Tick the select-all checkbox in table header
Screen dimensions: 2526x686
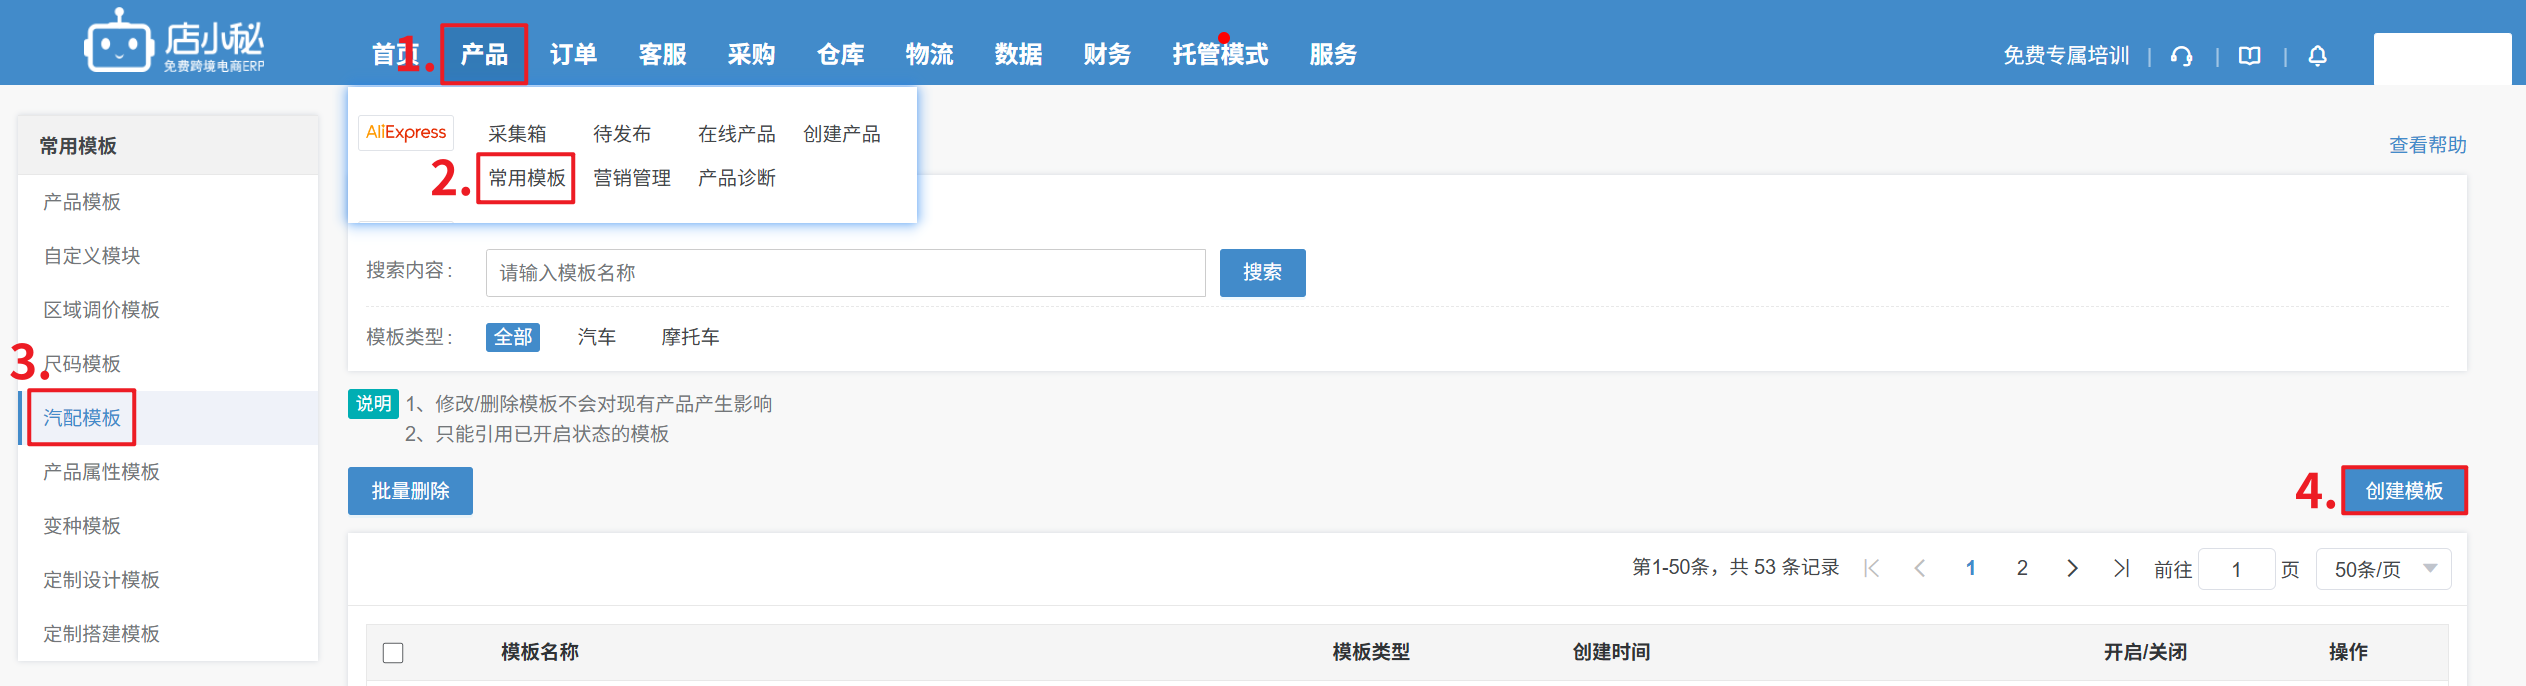(x=393, y=653)
